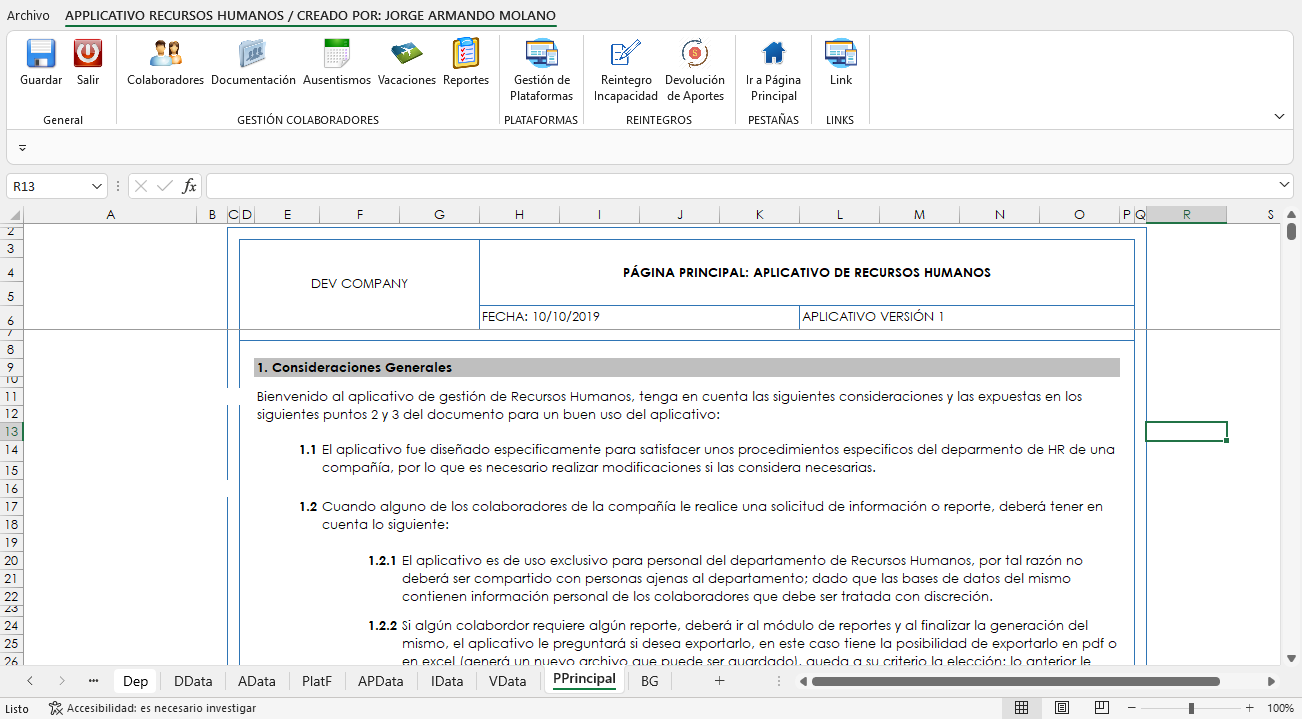
Task: Click the insert function fx icon
Action: tap(189, 186)
